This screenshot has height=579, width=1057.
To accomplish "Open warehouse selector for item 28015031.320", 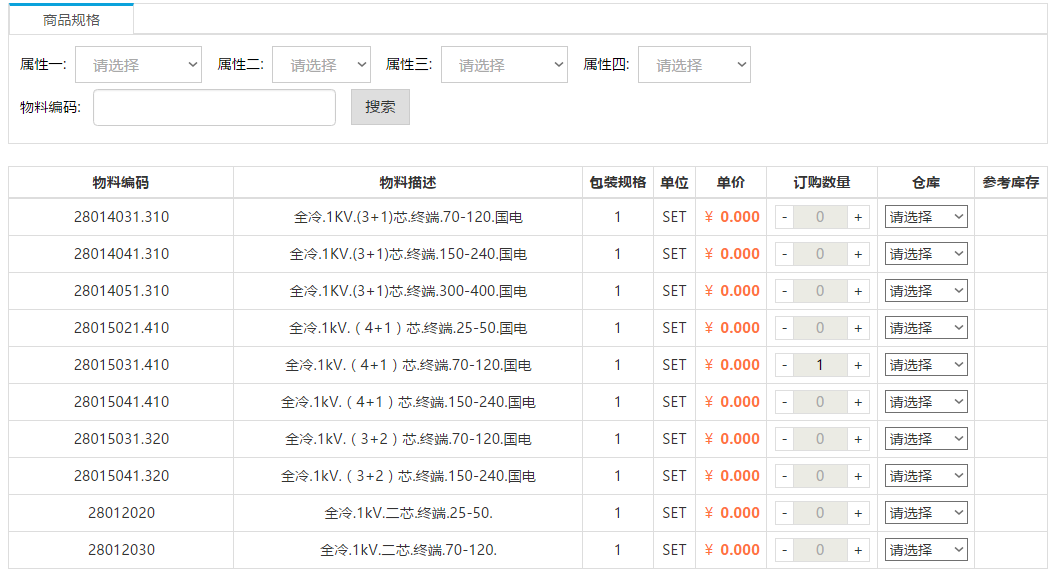I will [x=925, y=438].
